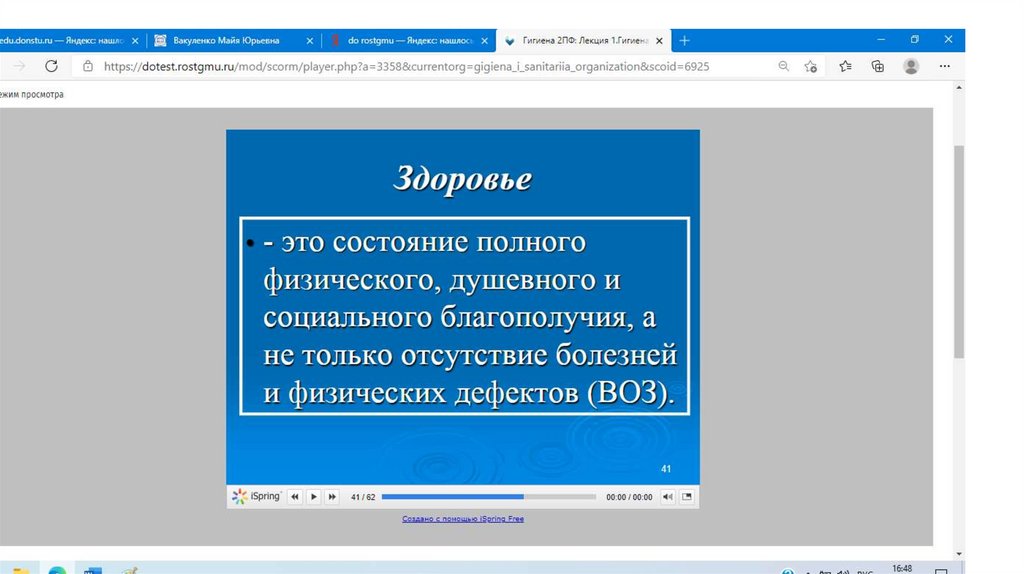Add this page to favorites
Viewport: 1024px width, 574px height.
(811, 66)
